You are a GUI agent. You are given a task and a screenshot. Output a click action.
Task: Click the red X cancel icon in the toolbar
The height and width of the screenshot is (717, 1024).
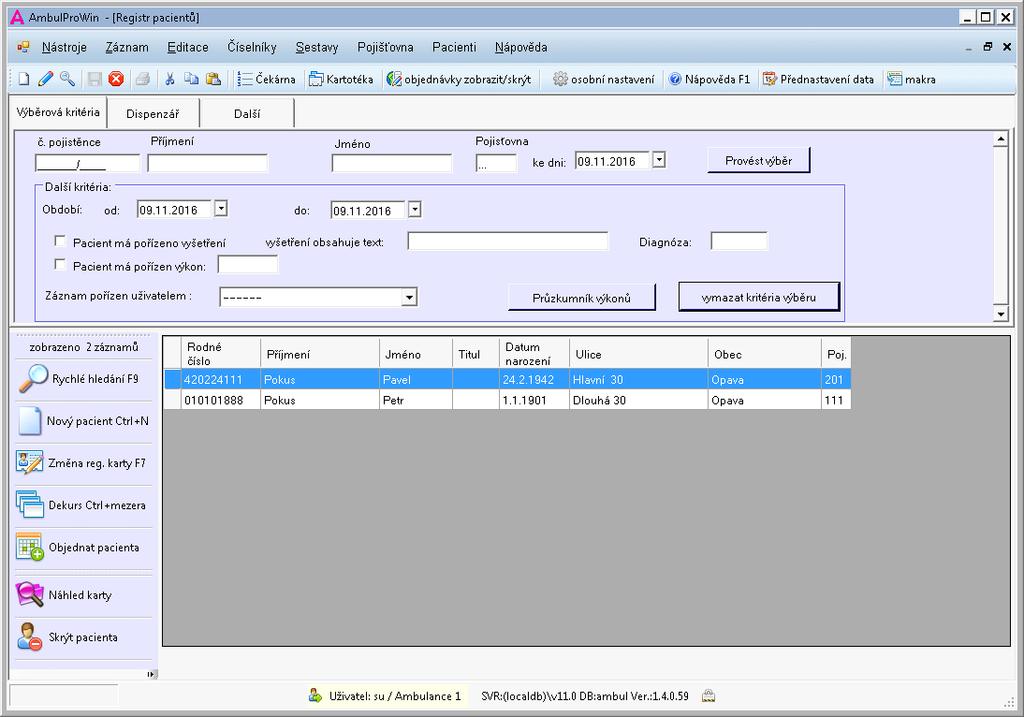click(x=116, y=79)
